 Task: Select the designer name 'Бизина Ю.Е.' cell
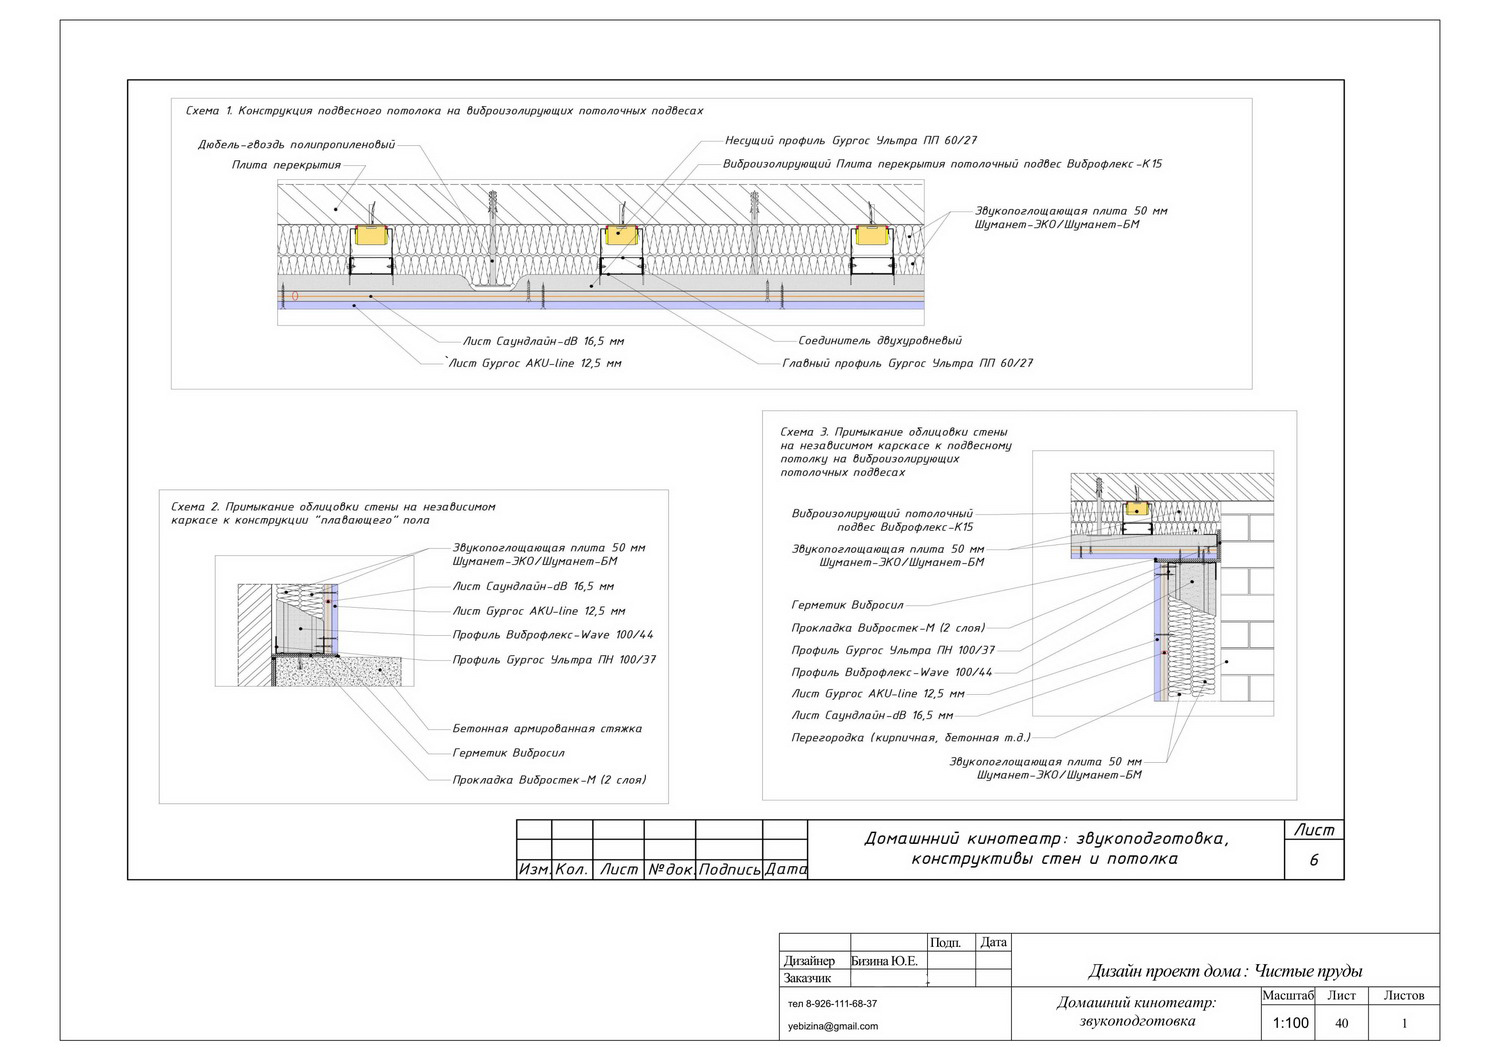(884, 961)
